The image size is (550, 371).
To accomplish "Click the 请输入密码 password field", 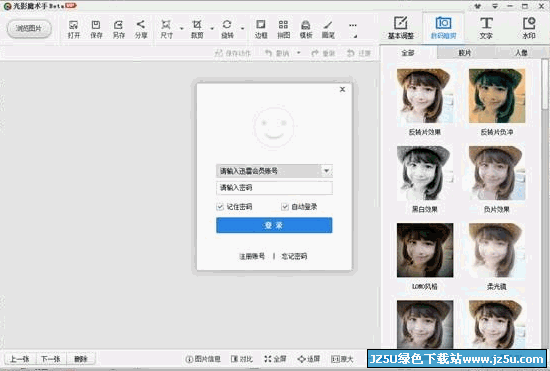I will (274, 188).
